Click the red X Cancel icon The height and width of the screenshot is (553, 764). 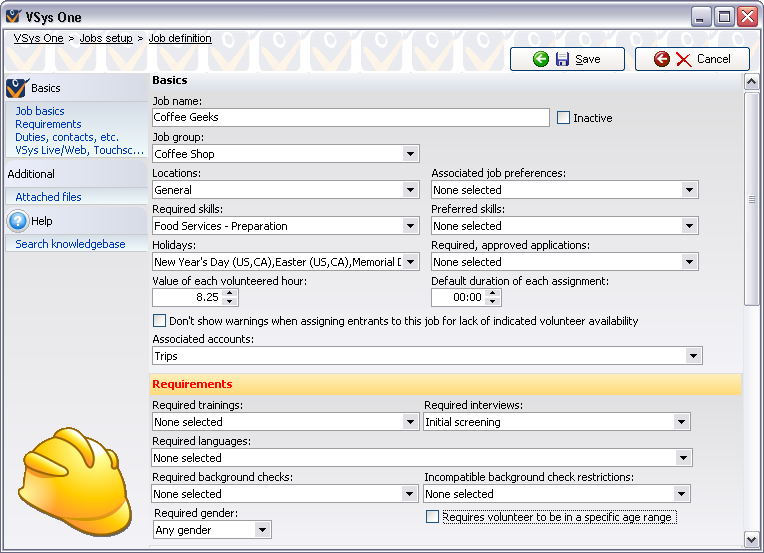[684, 60]
